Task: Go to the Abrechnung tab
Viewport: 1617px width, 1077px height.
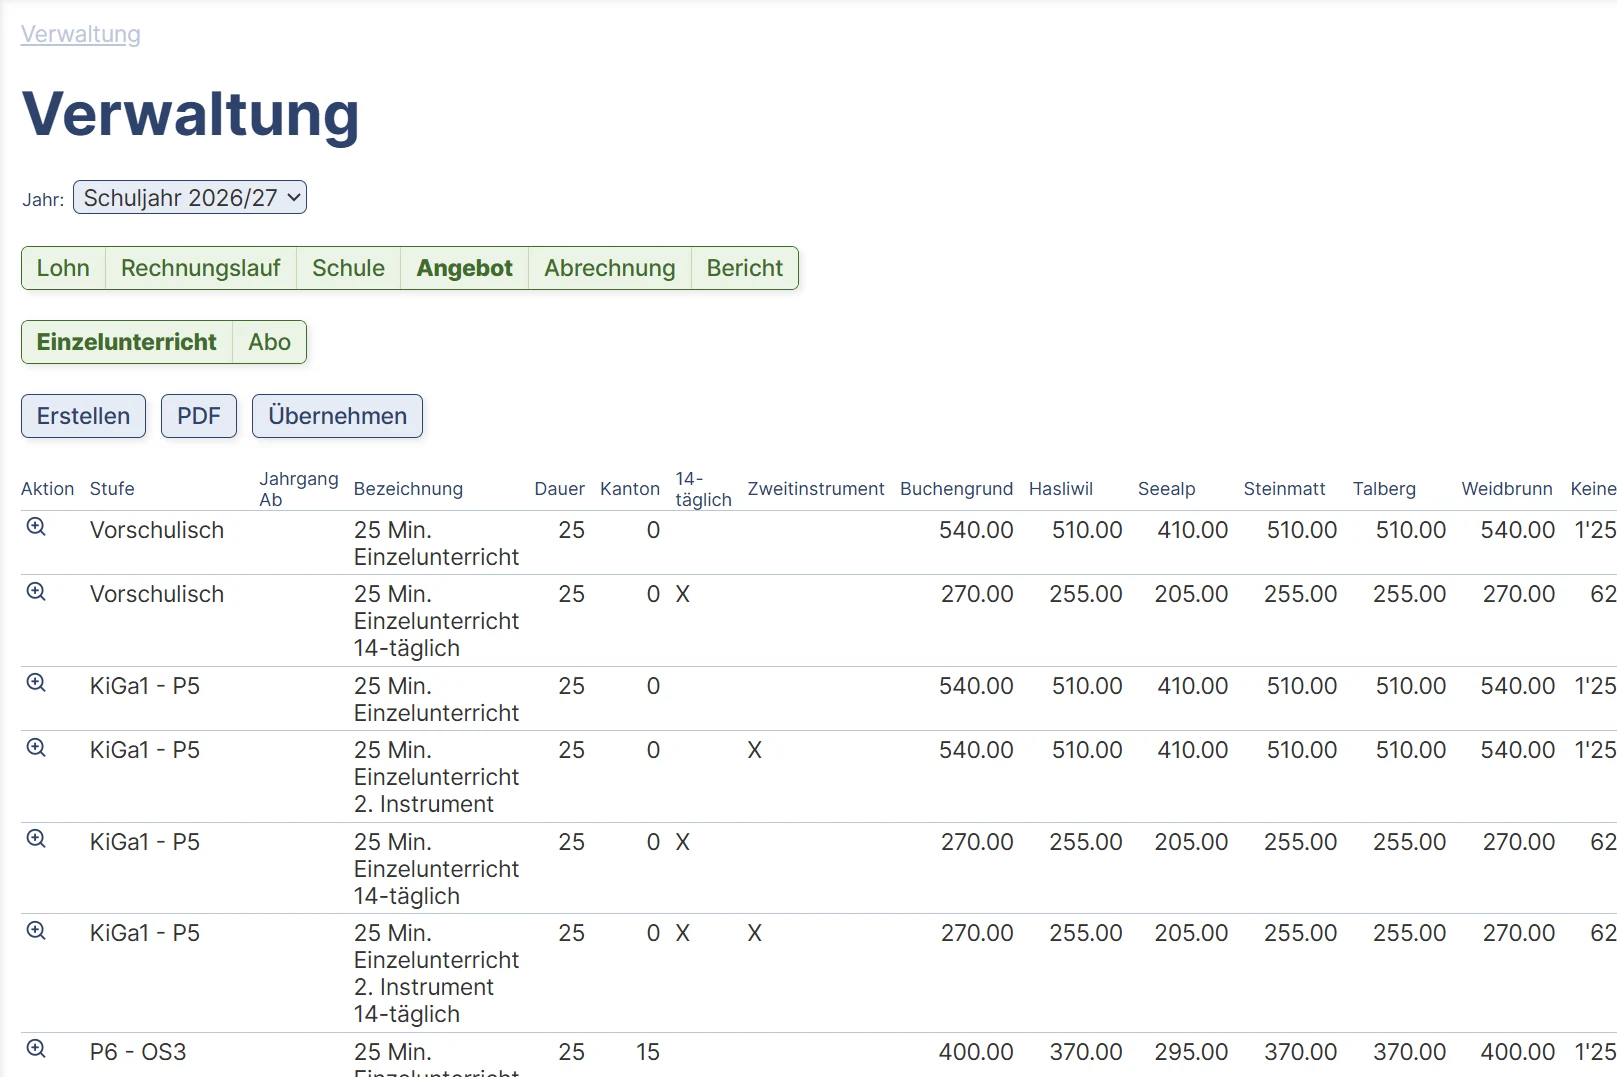Action: pos(610,268)
